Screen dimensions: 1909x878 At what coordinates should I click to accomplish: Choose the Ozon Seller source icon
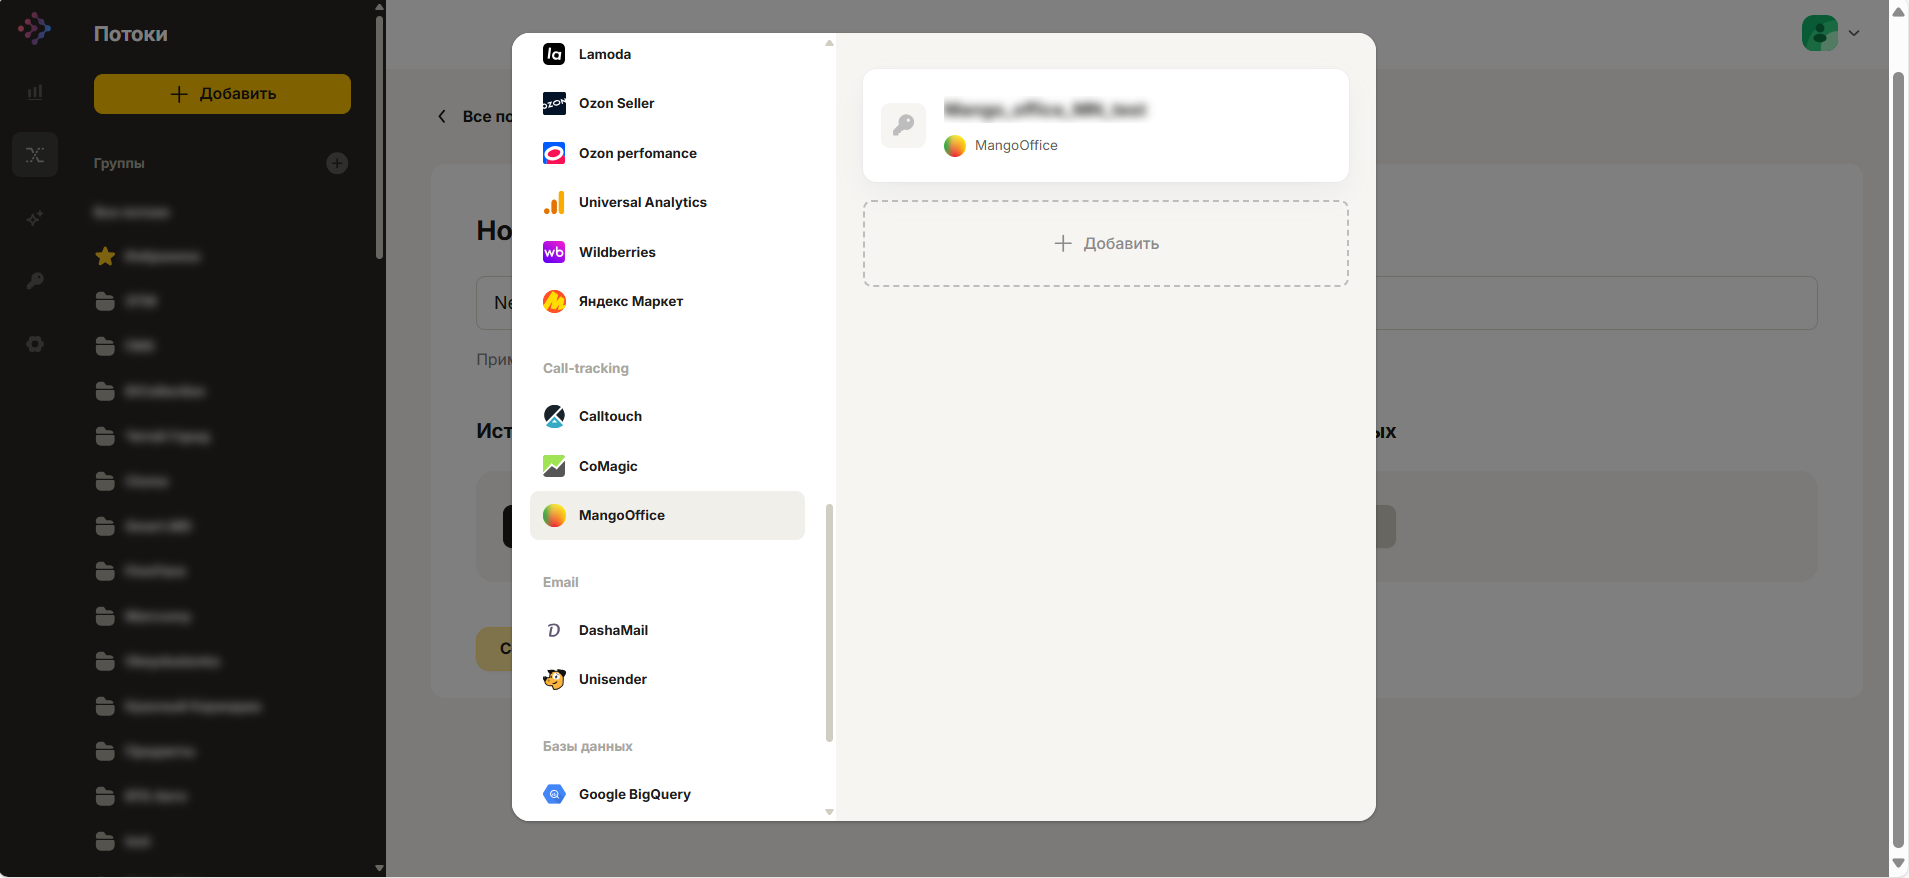click(554, 103)
